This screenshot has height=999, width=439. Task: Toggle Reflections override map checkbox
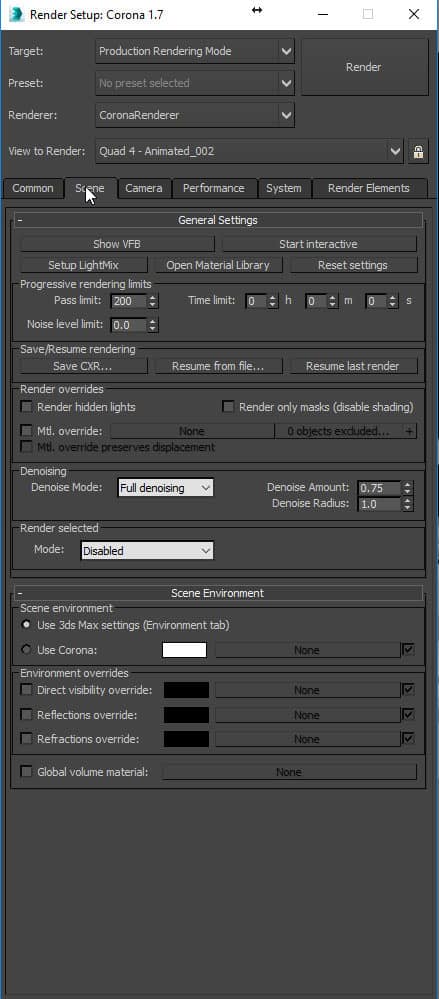(x=408, y=715)
